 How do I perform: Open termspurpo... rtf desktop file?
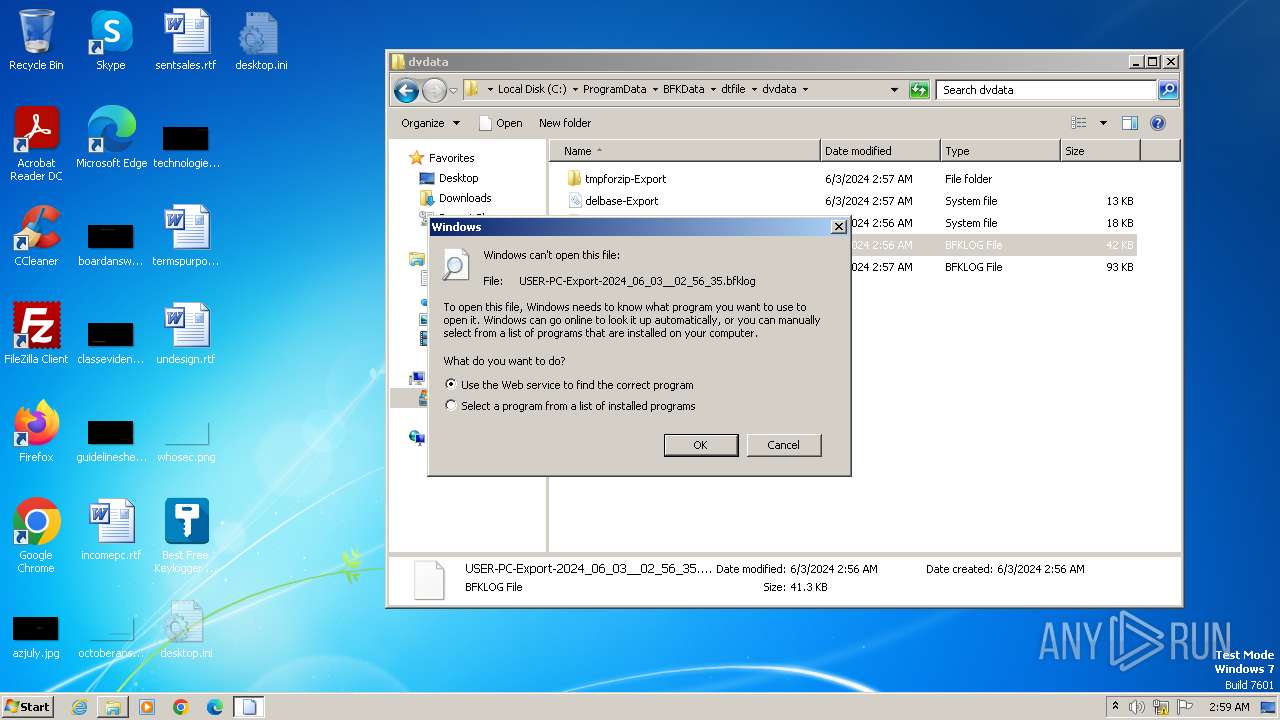click(x=186, y=236)
